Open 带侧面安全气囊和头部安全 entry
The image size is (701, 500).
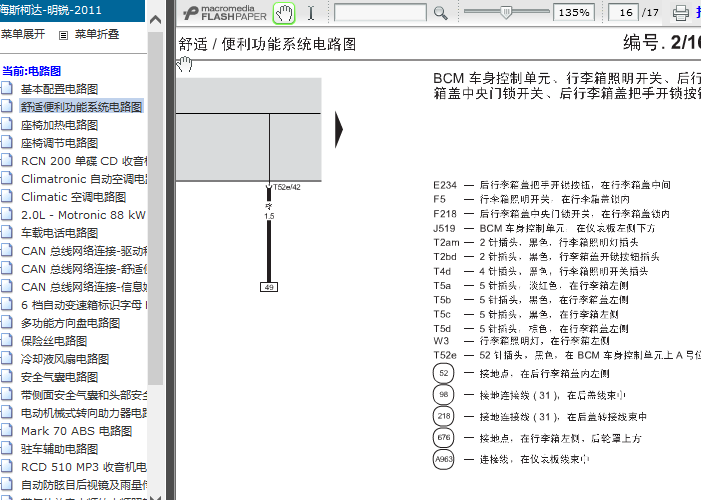[84, 395]
